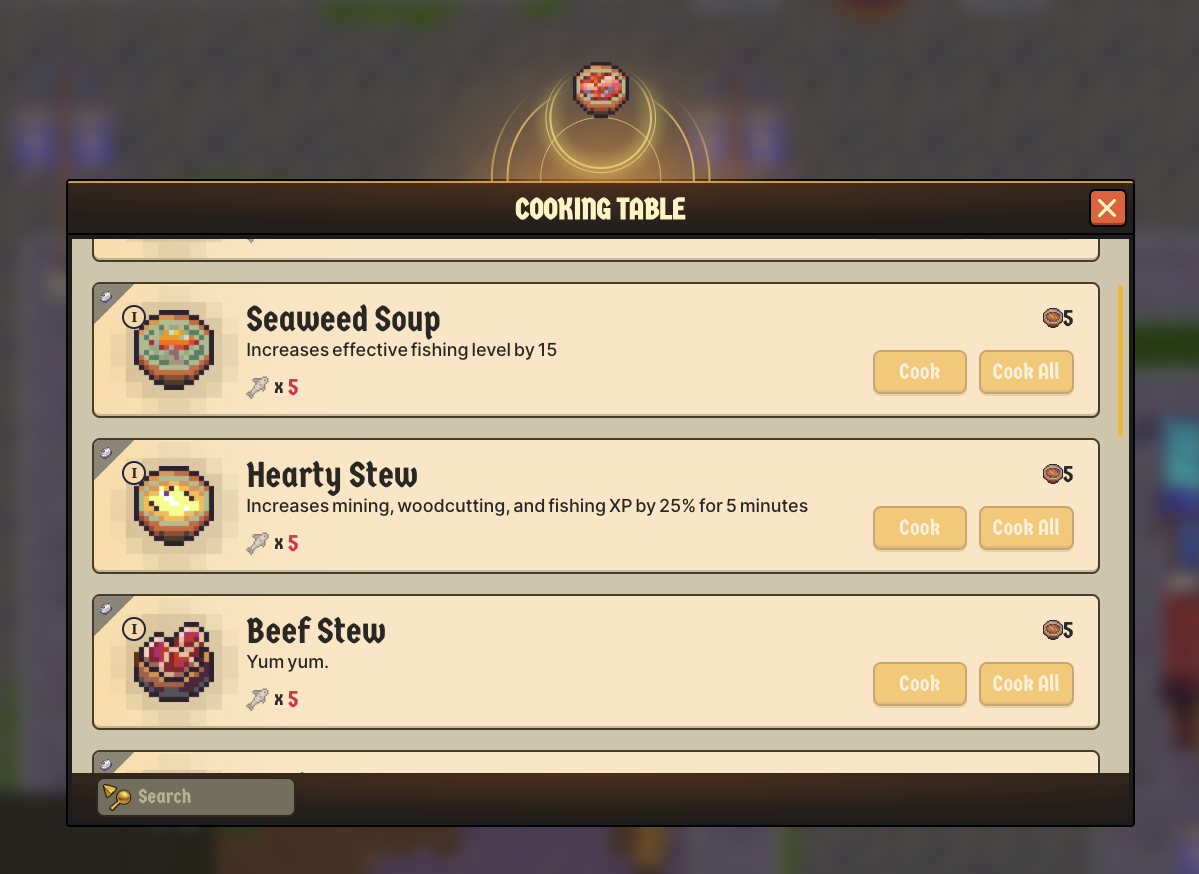
Task: Click the coin cost icon for Seaweed Soup
Action: (1053, 317)
